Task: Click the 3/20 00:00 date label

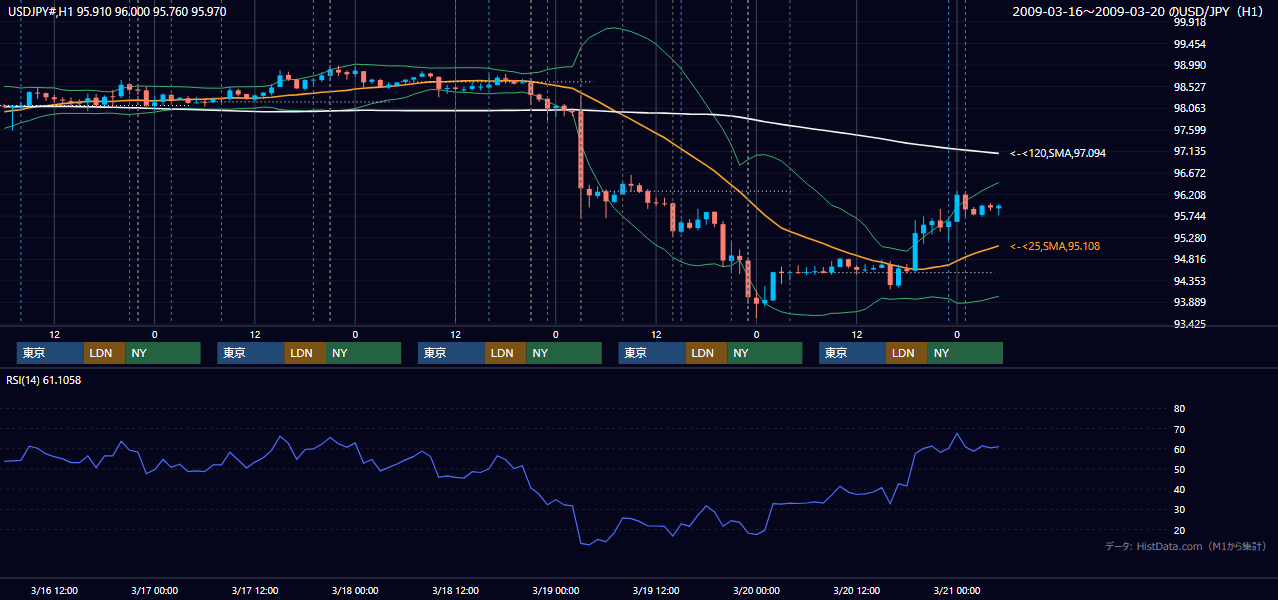Action: [x=756, y=590]
